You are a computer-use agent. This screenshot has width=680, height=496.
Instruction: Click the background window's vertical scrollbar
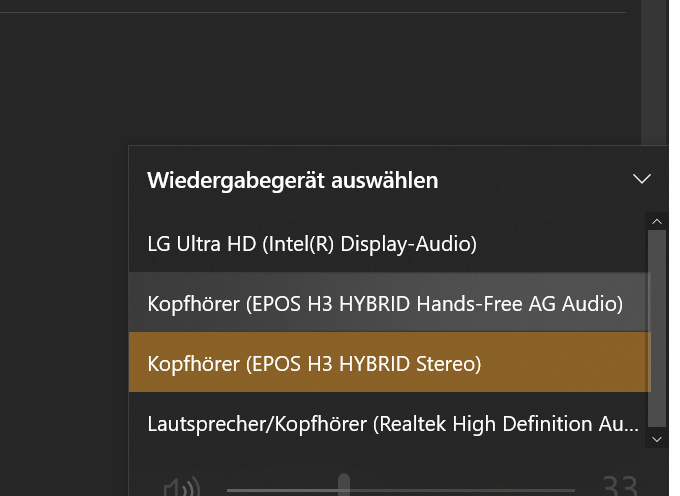click(653, 70)
